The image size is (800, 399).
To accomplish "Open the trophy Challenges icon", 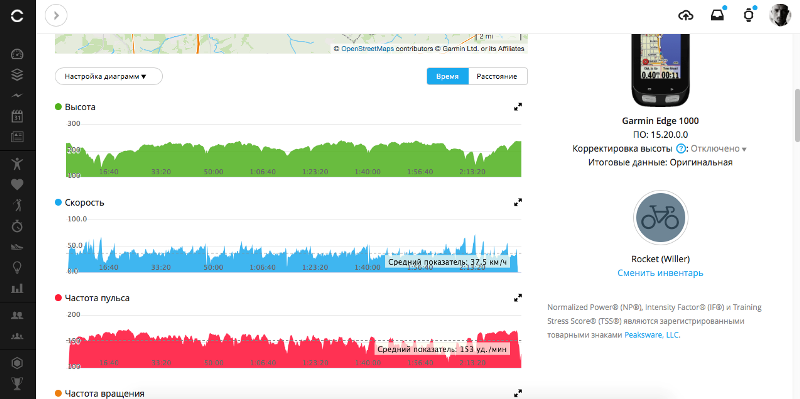I will click(17, 383).
